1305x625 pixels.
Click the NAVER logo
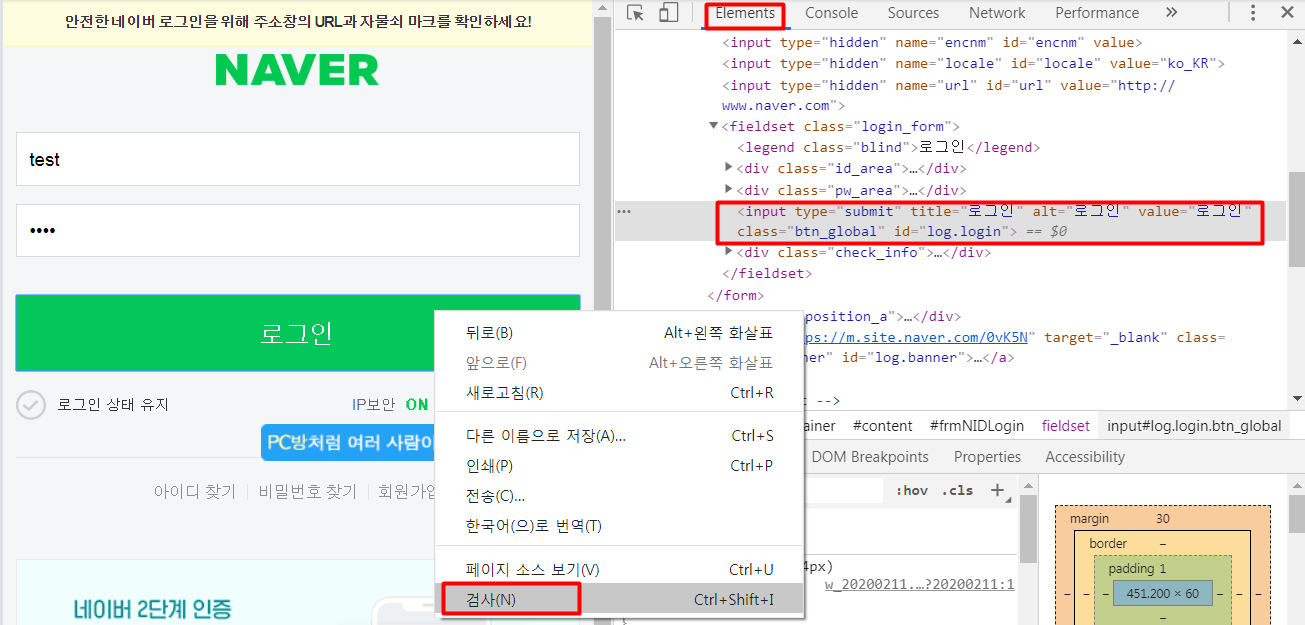point(297,70)
